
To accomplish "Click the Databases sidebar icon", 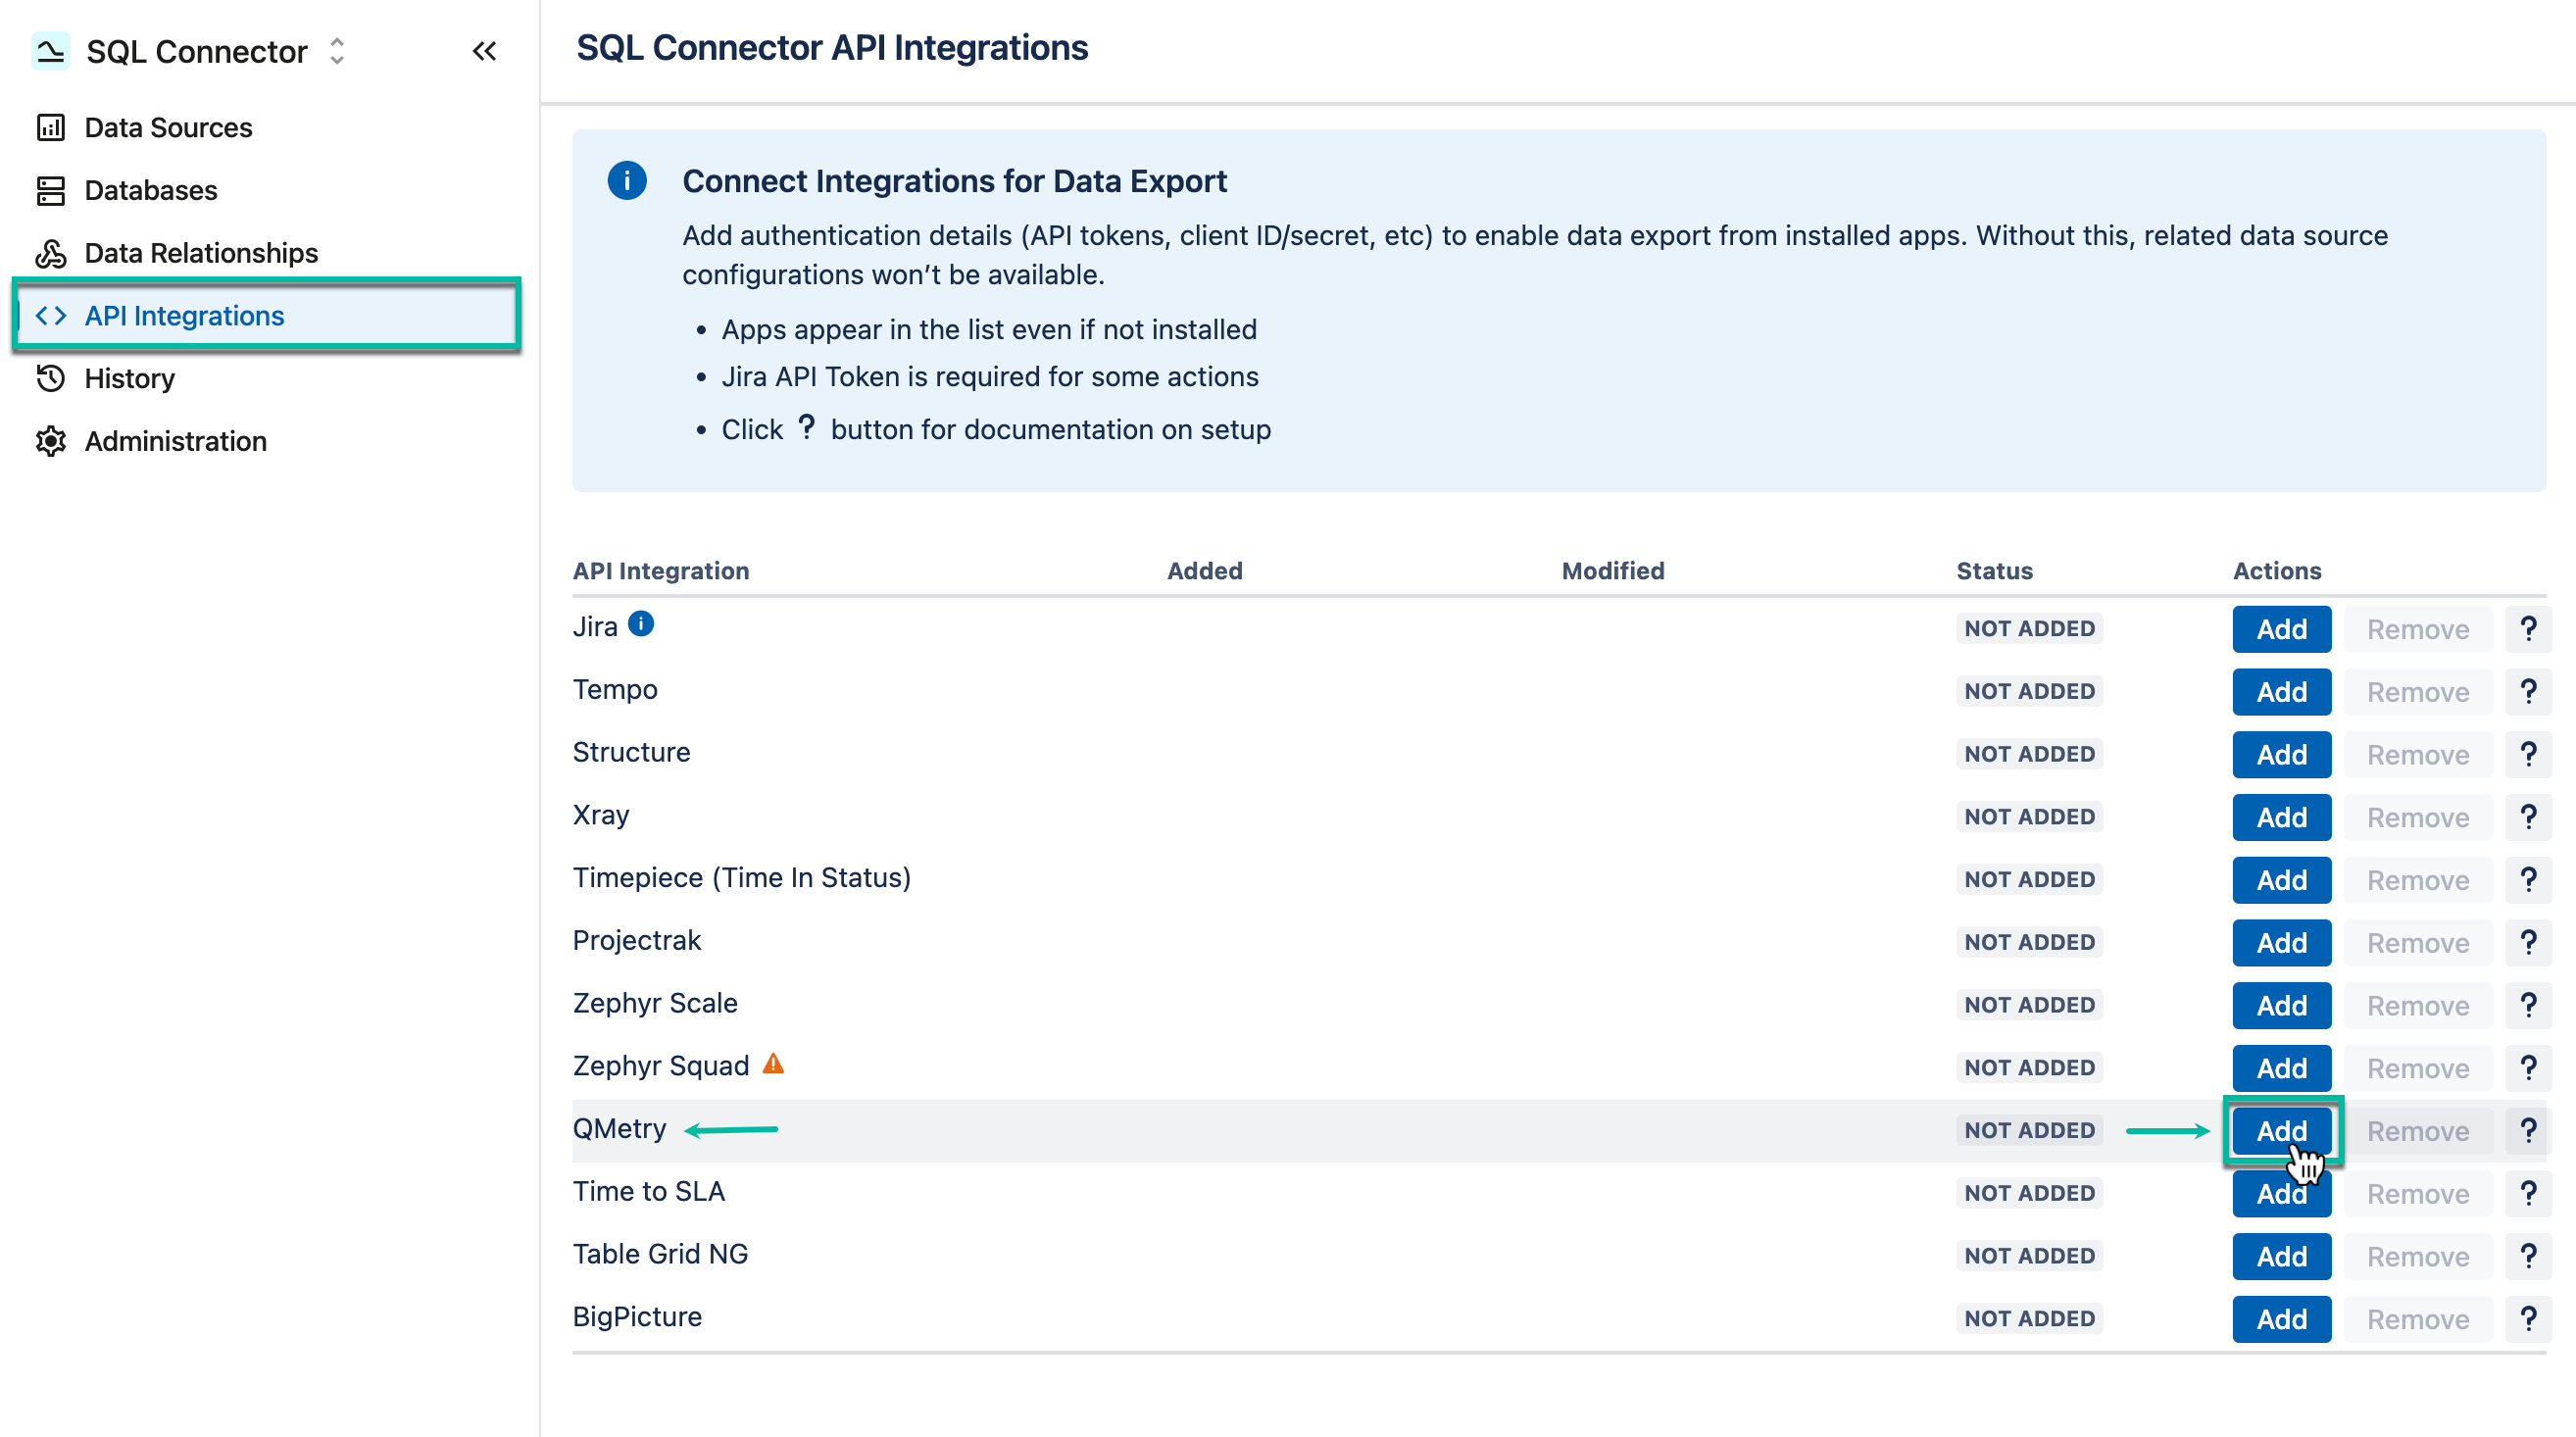I will point(51,190).
